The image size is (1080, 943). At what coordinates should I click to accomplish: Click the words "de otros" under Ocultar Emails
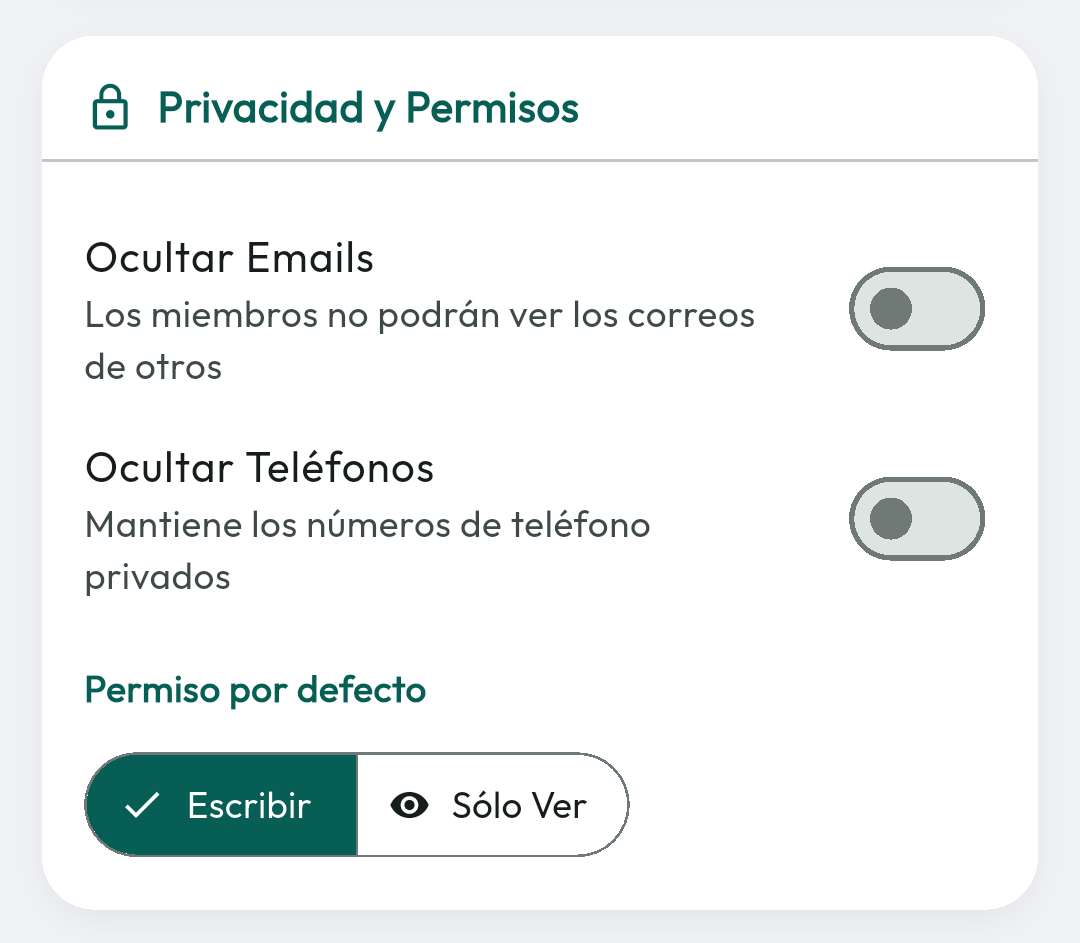[x=153, y=367]
